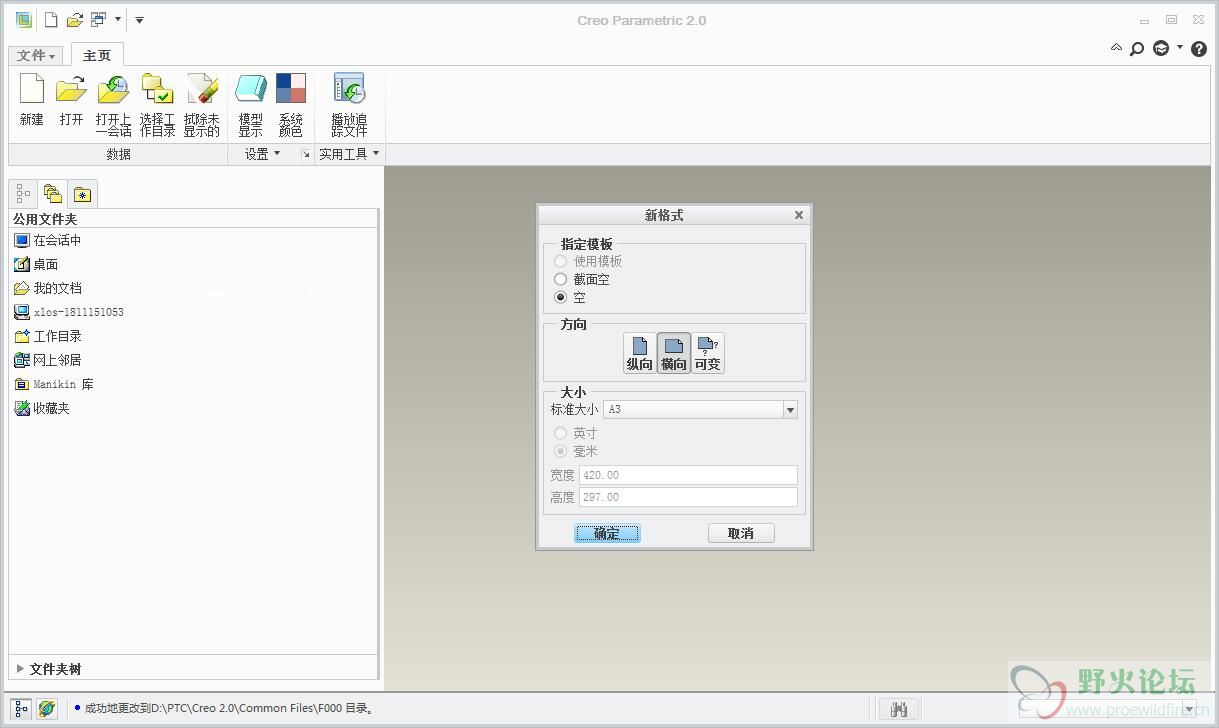Click the quick-access New file icon
Screen dimensions: 1219x728
(51, 19)
